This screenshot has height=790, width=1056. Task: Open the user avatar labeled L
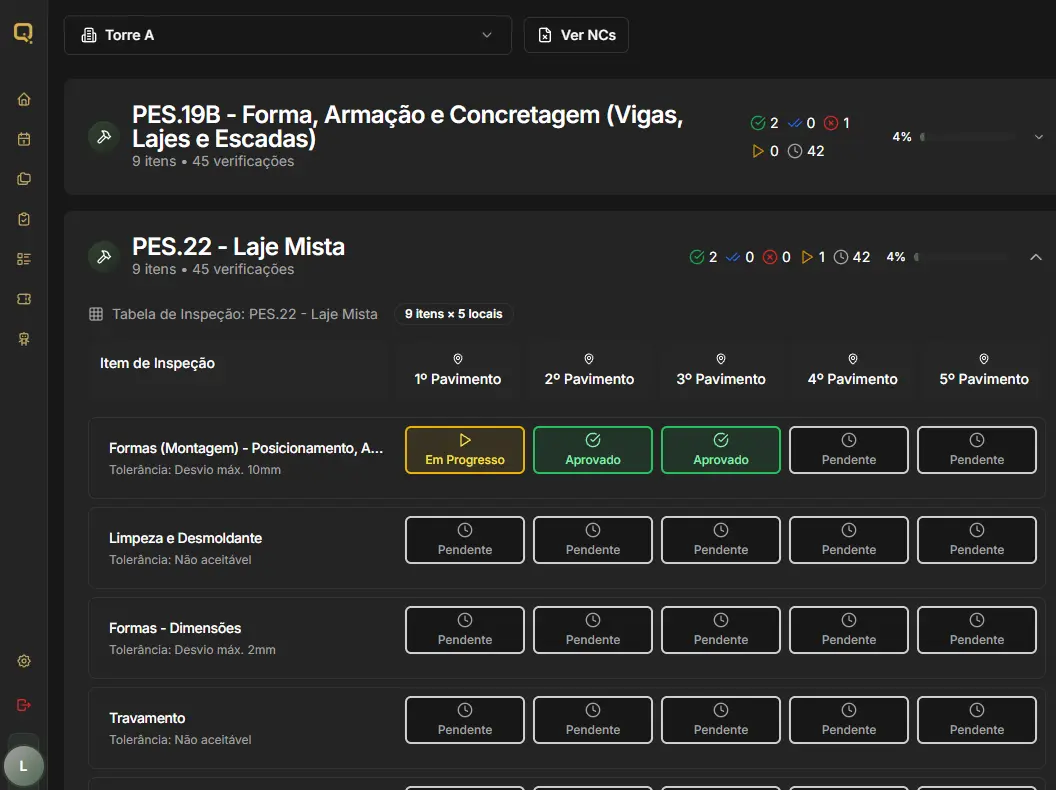click(x=23, y=766)
